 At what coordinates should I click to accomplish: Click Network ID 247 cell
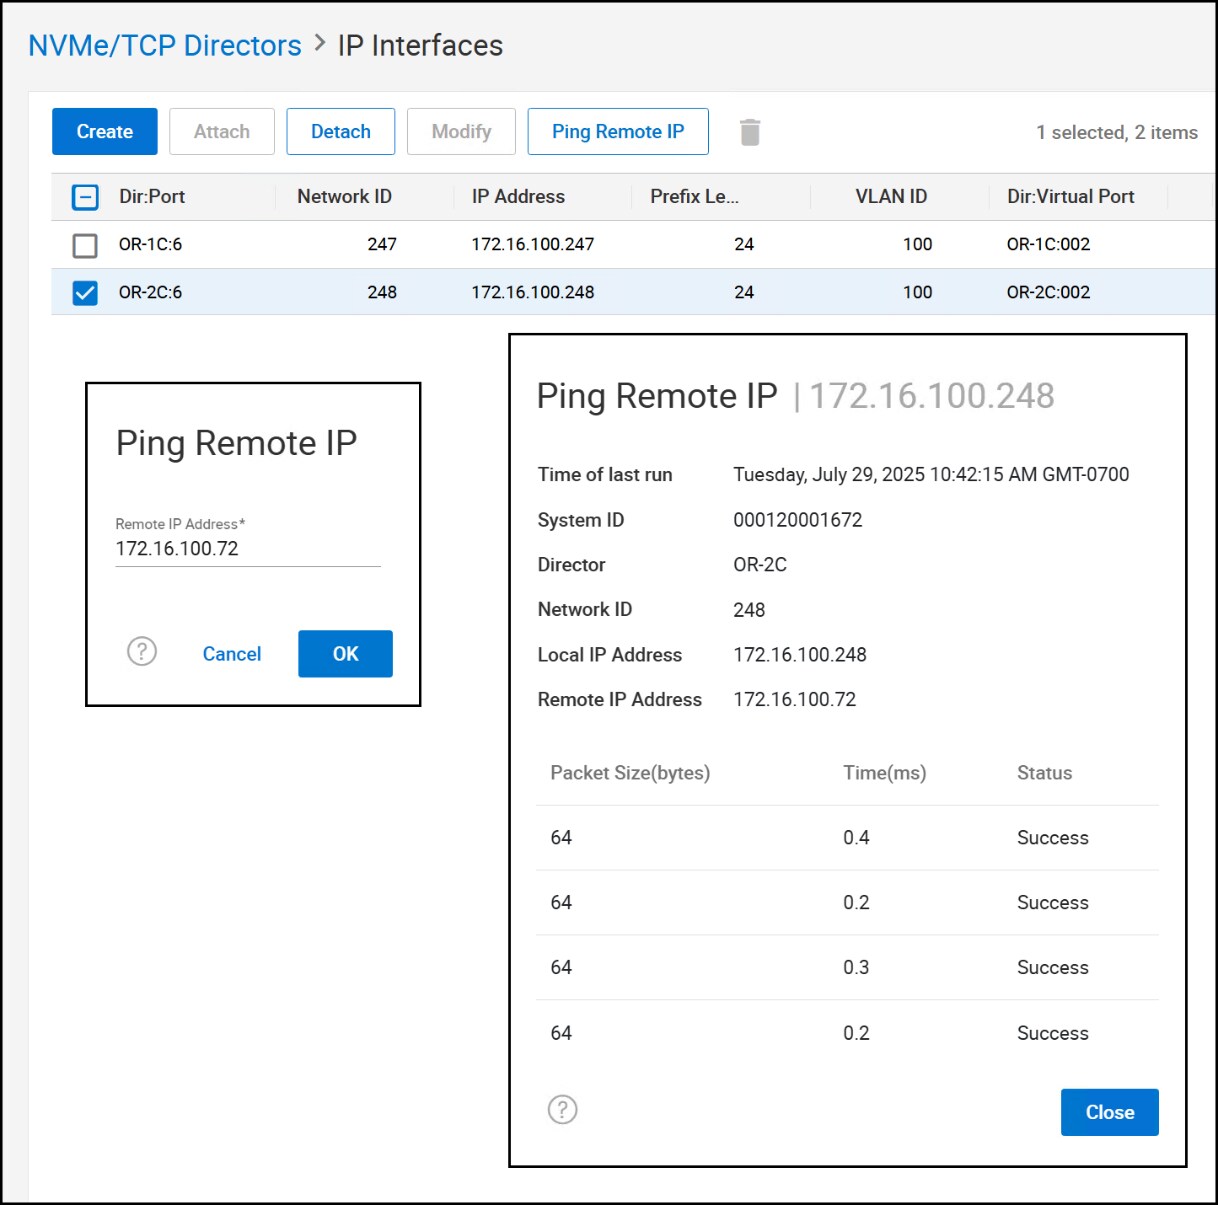point(382,245)
